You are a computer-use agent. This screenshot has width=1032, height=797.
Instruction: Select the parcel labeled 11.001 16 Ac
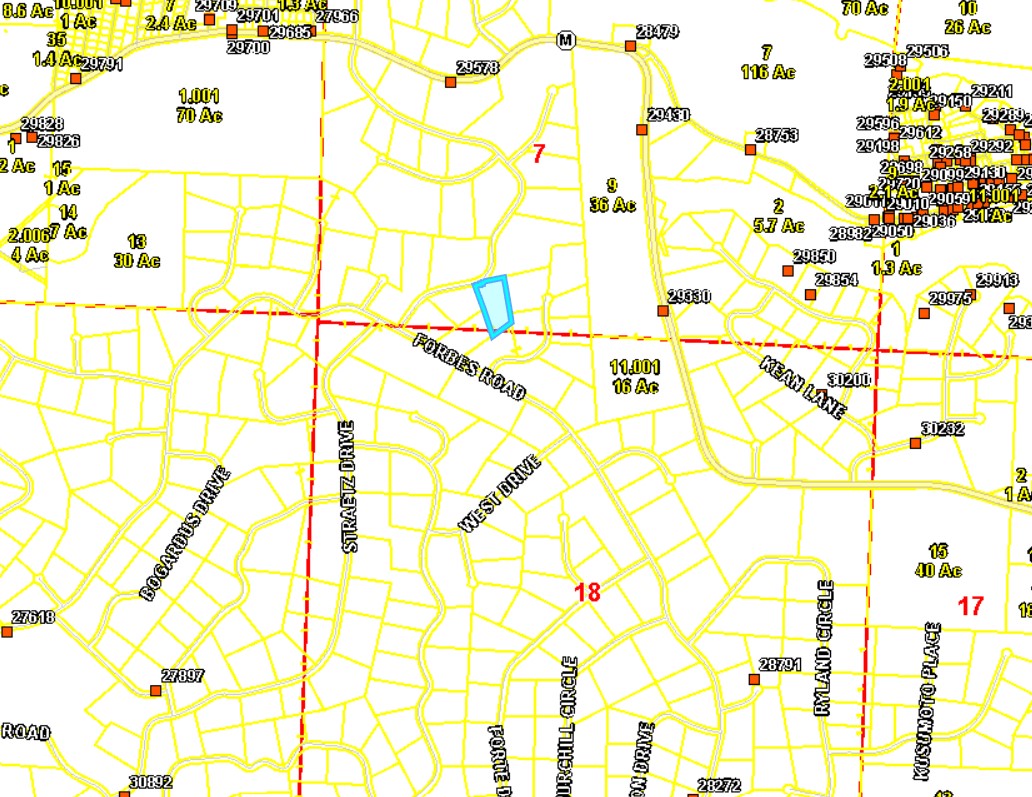click(x=635, y=376)
